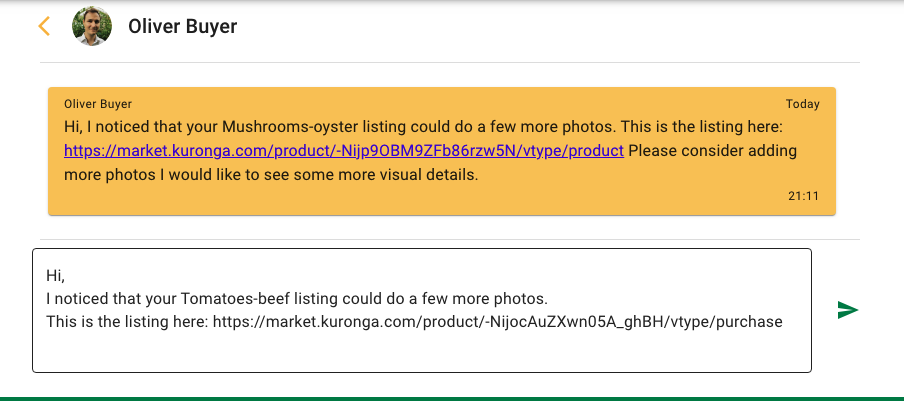Viewport: 904px width, 401px height.
Task: Go back using the orange chevron arrow
Action: pos(44,27)
